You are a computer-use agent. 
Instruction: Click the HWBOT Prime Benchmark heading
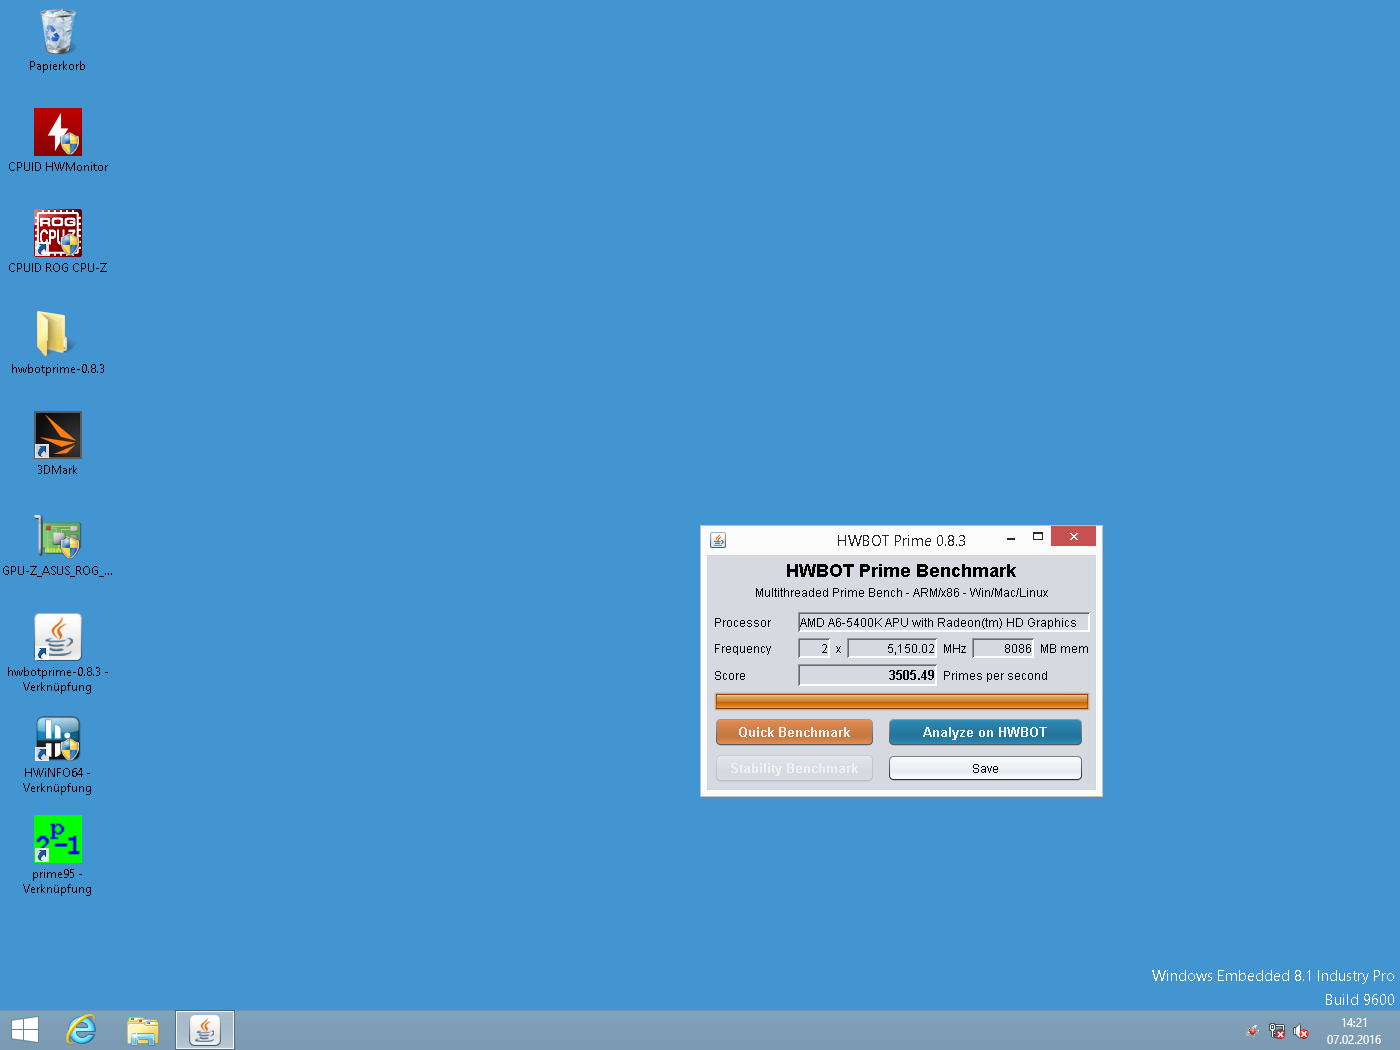pos(901,571)
